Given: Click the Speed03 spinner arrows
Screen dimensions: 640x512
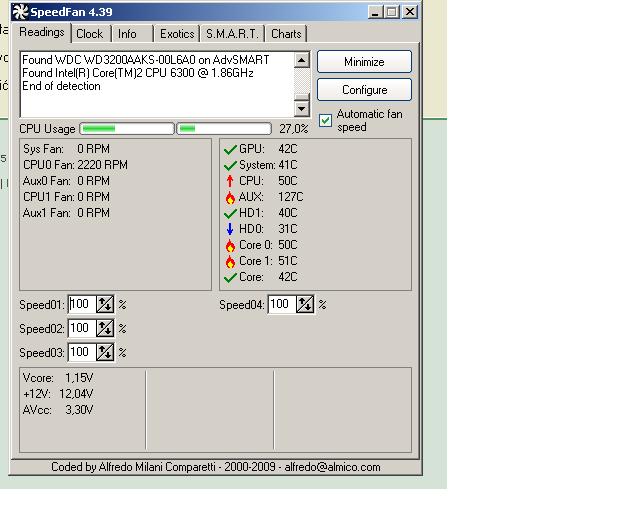Looking at the screenshot, I should [x=105, y=352].
